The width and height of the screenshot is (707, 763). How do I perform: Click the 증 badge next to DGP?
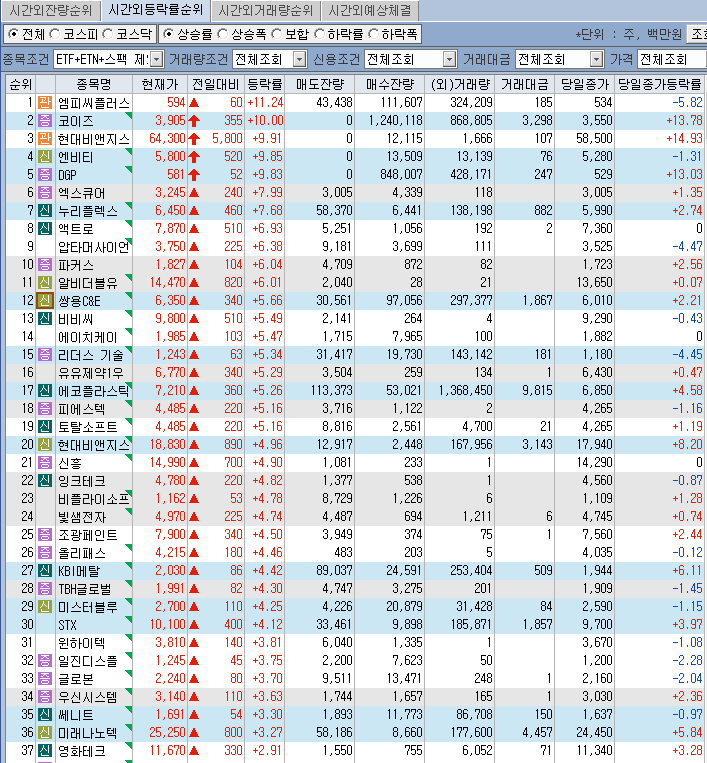coord(45,175)
